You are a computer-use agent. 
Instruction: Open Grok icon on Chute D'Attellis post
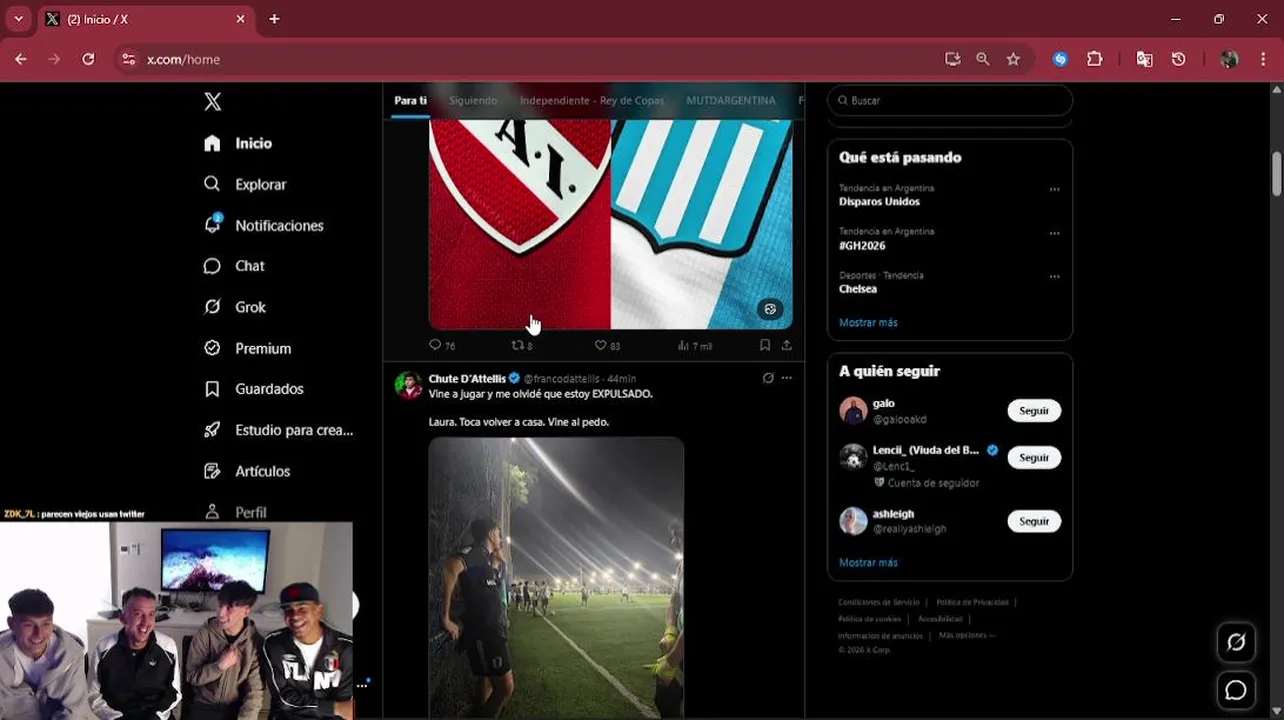point(768,378)
